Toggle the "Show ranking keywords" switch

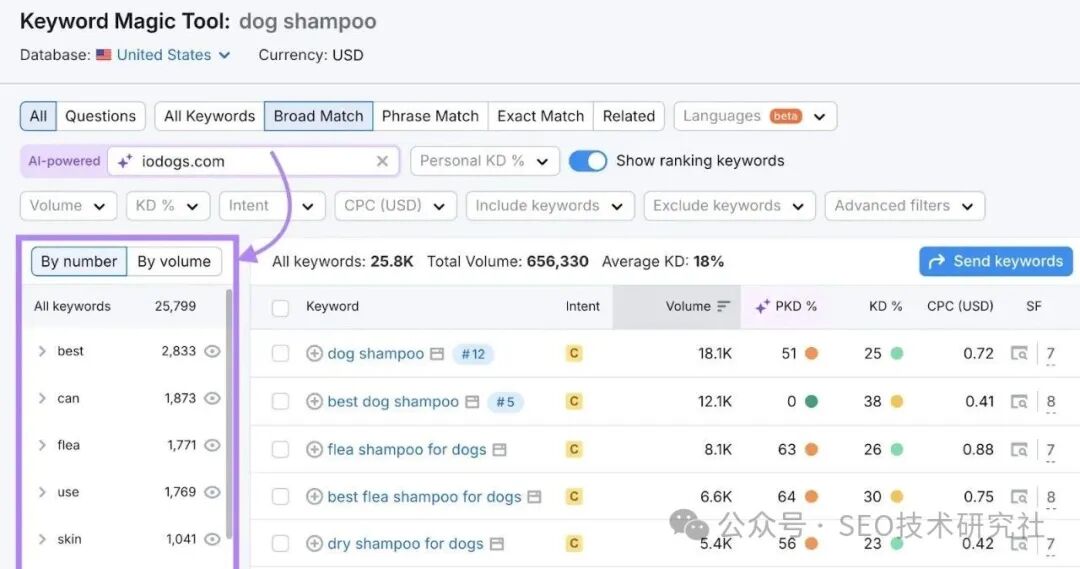pyautogui.click(x=588, y=161)
